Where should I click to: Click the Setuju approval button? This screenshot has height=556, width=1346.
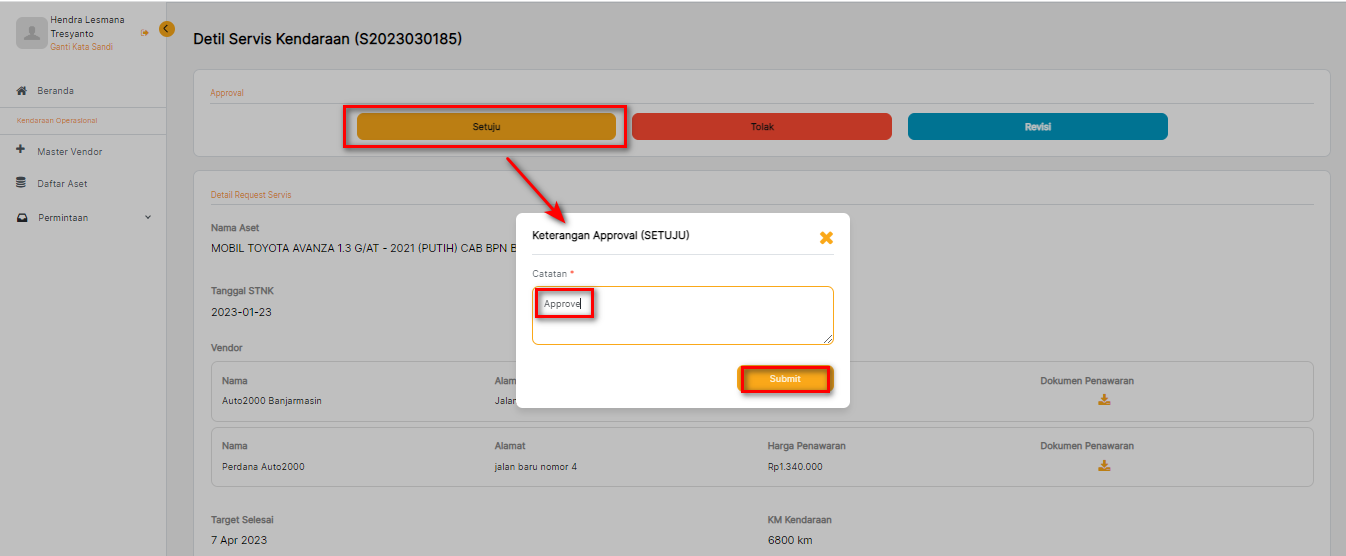486,127
